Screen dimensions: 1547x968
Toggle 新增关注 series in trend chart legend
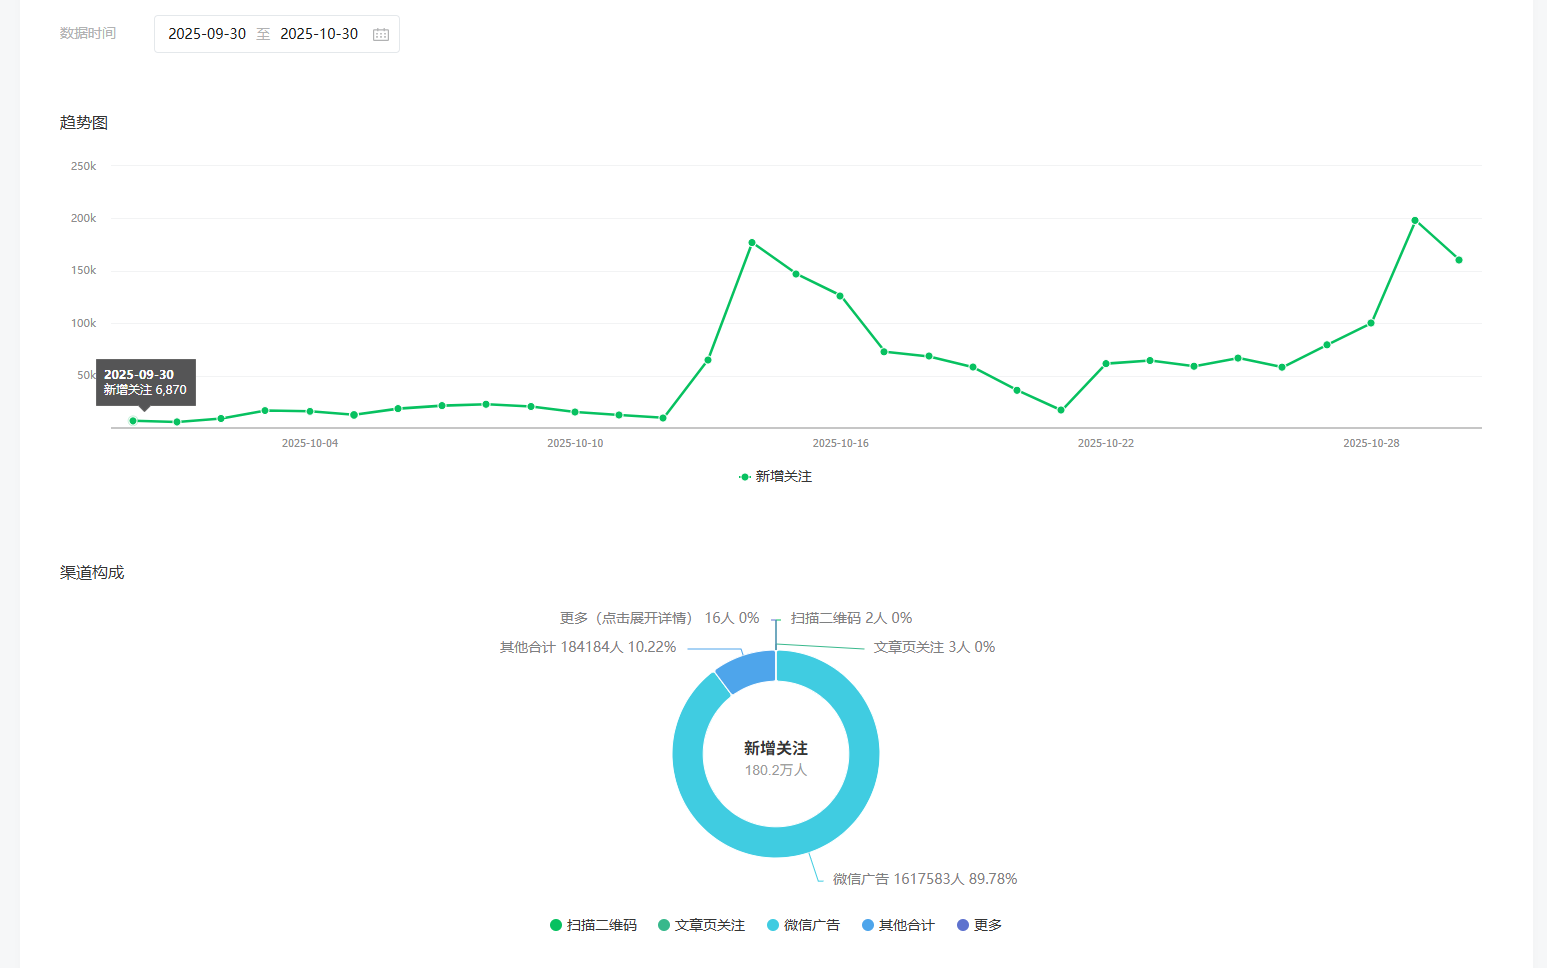pyautogui.click(x=776, y=477)
